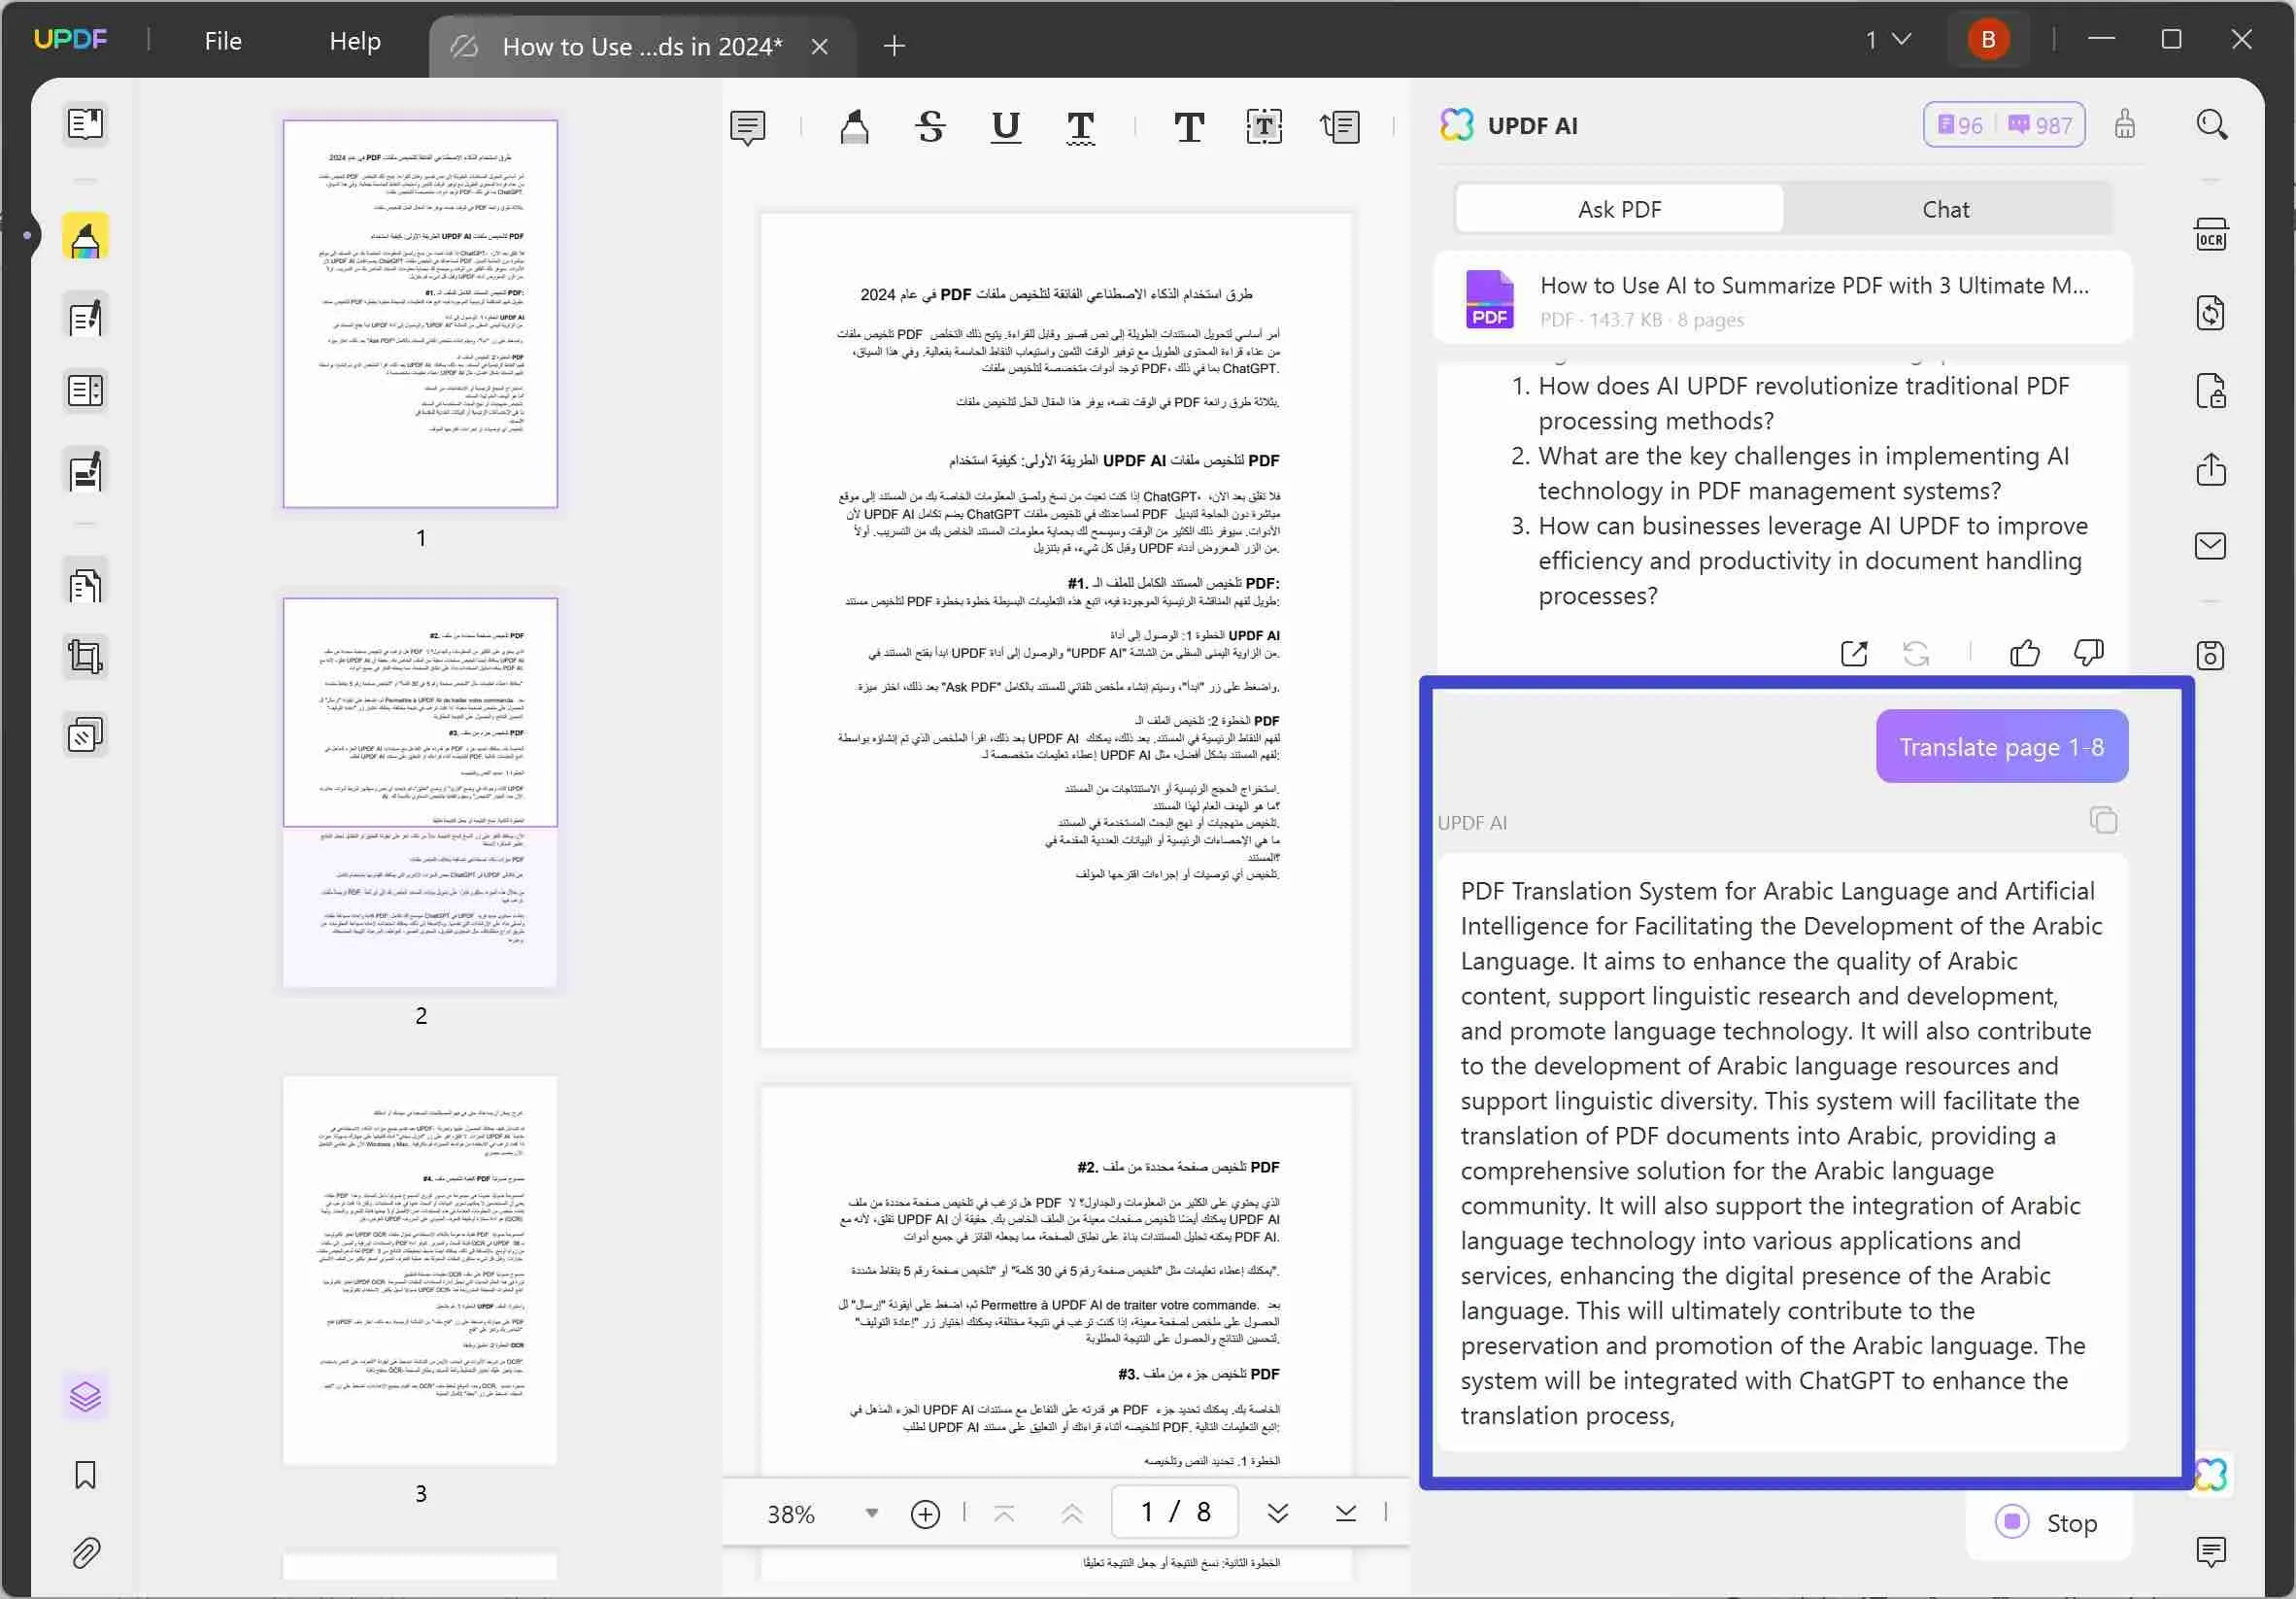The image size is (2296, 1599).
Task: Select the highlighter annotation tool
Action: pos(855,127)
